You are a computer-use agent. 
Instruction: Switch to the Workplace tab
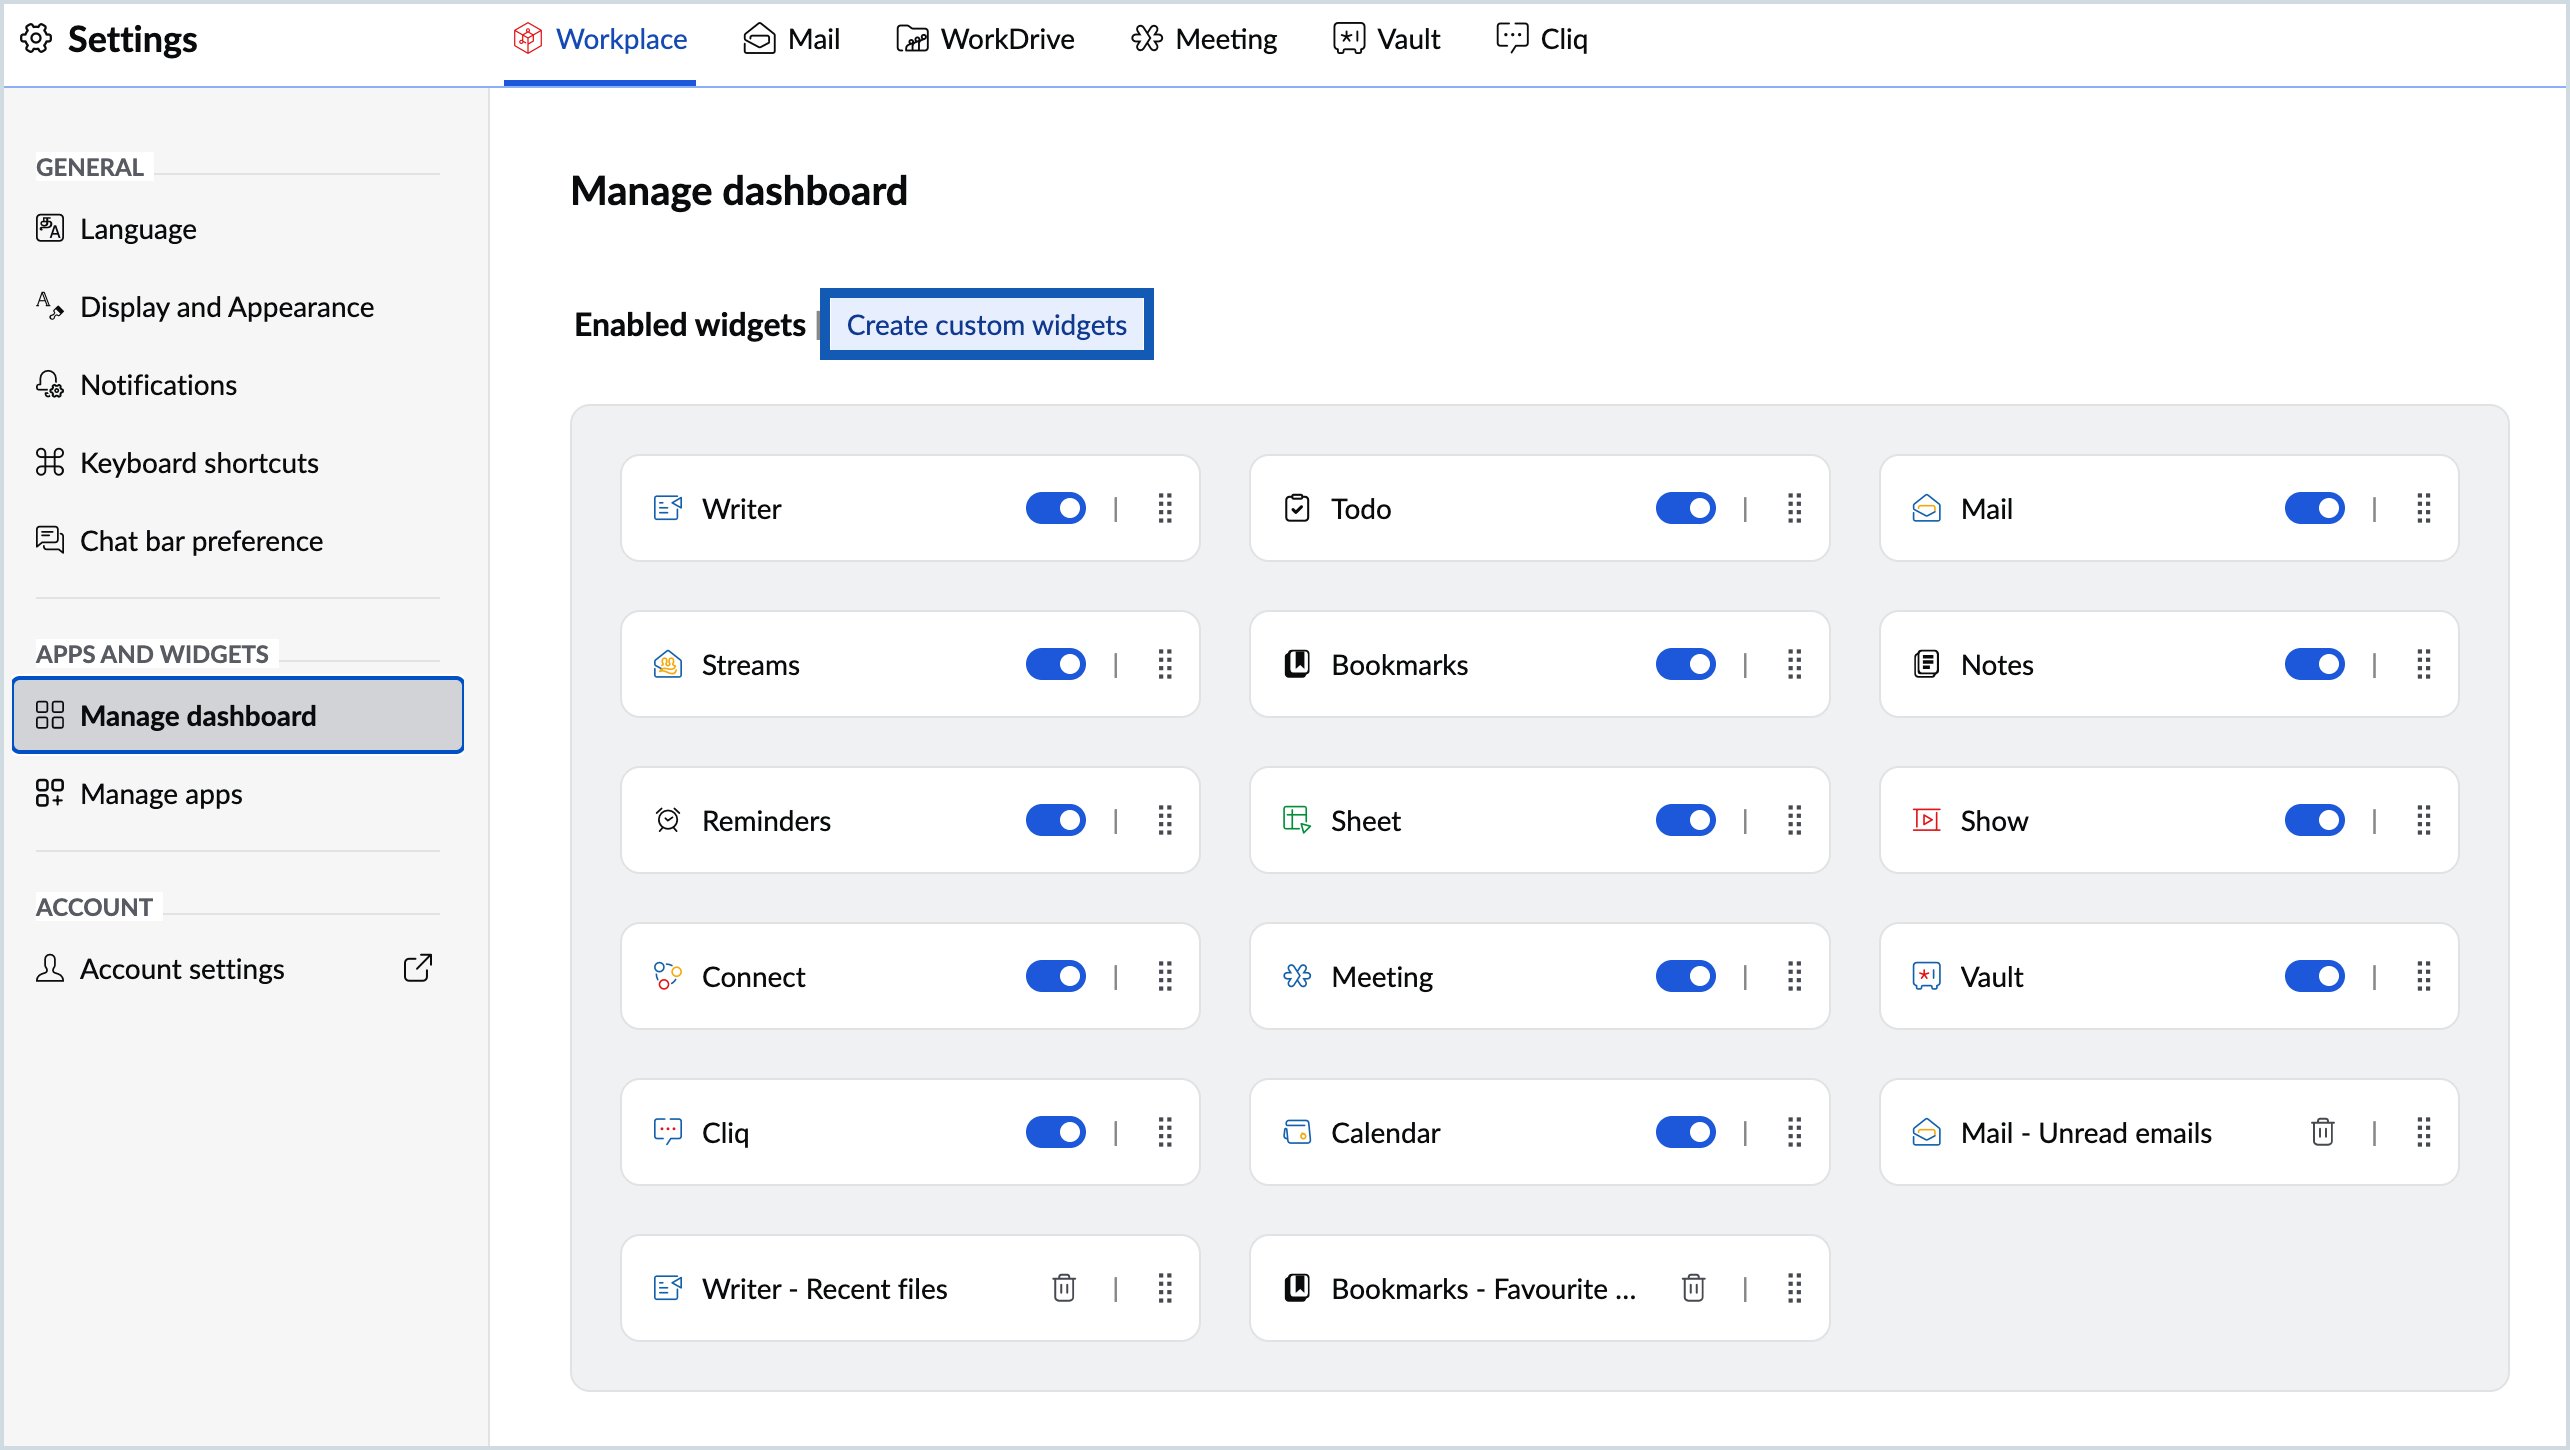pyautogui.click(x=600, y=39)
